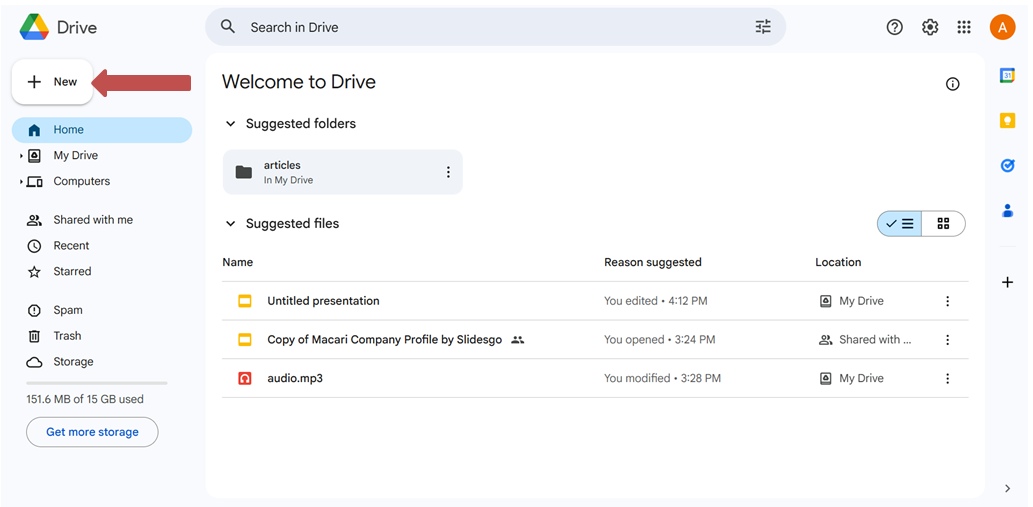Click the storage usage bar
The height and width of the screenshot is (507, 1033).
[97, 383]
